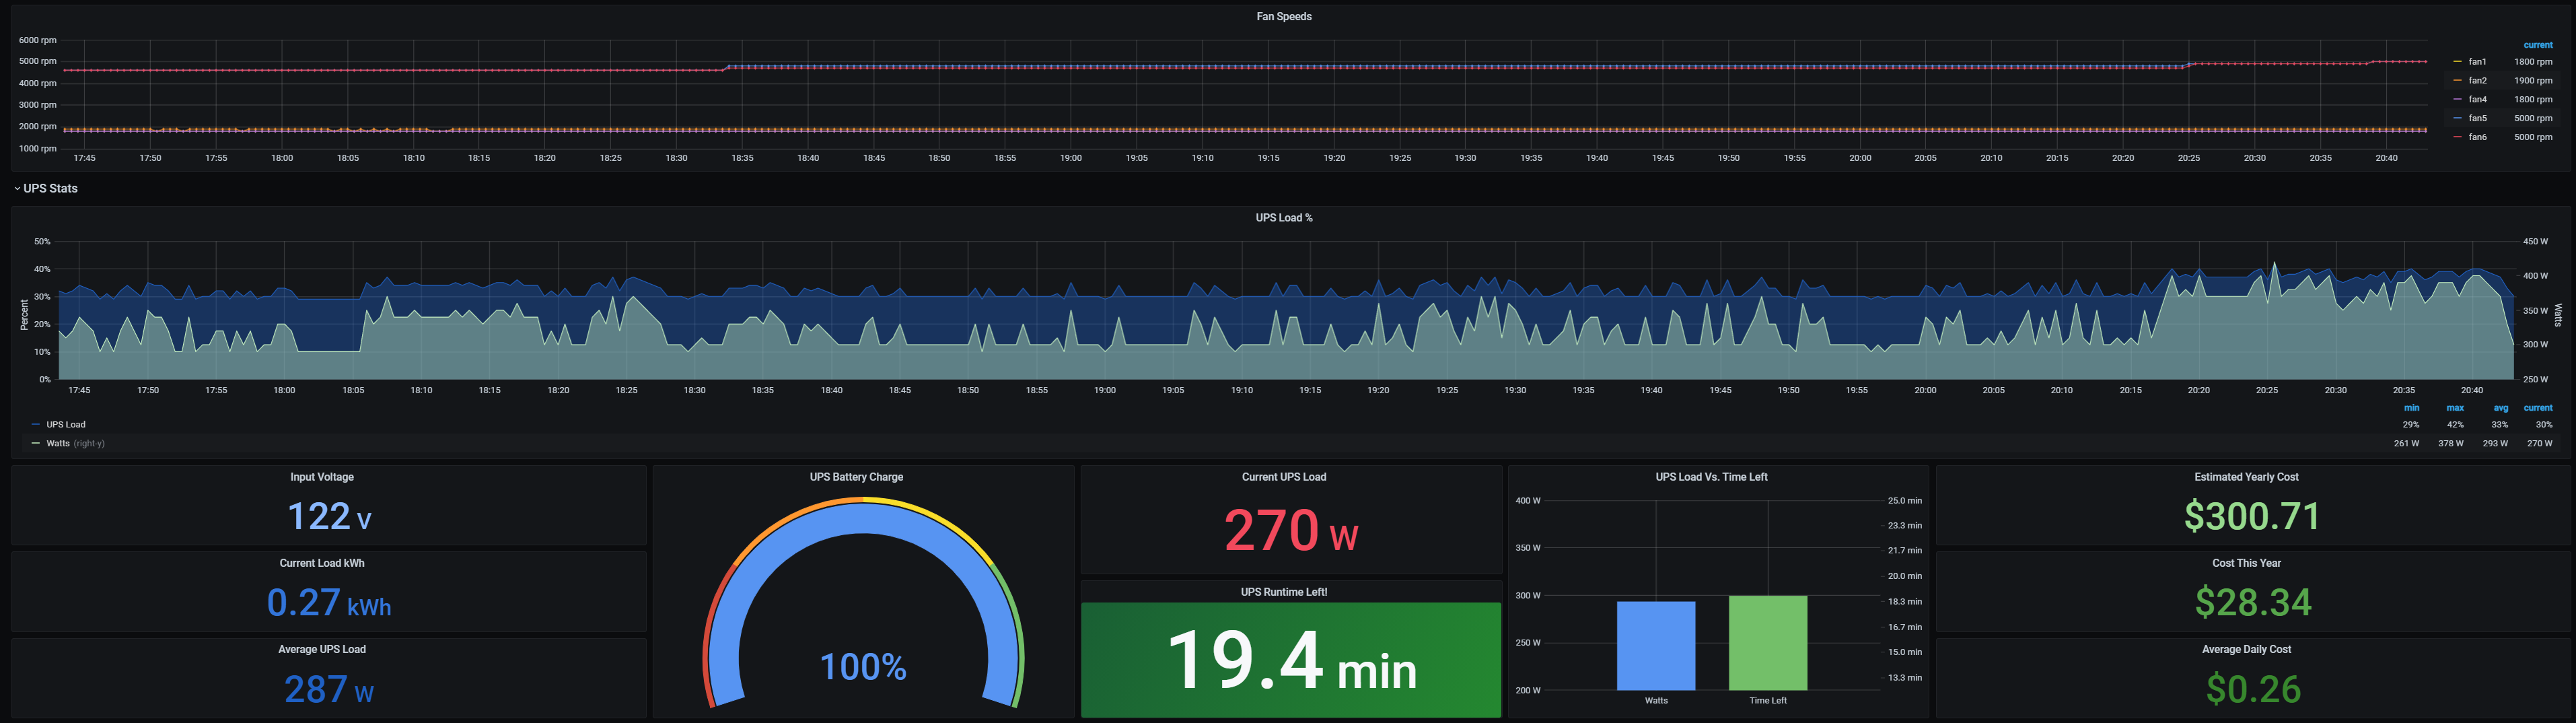Open the Fan Speeds panel title menu
The width and height of the screenshot is (2576, 723).
pyautogui.click(x=1283, y=16)
